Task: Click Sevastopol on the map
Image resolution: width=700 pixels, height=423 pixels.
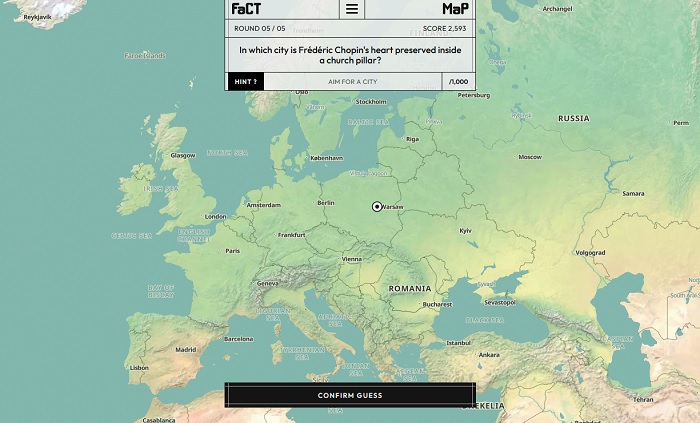Action: tap(500, 303)
